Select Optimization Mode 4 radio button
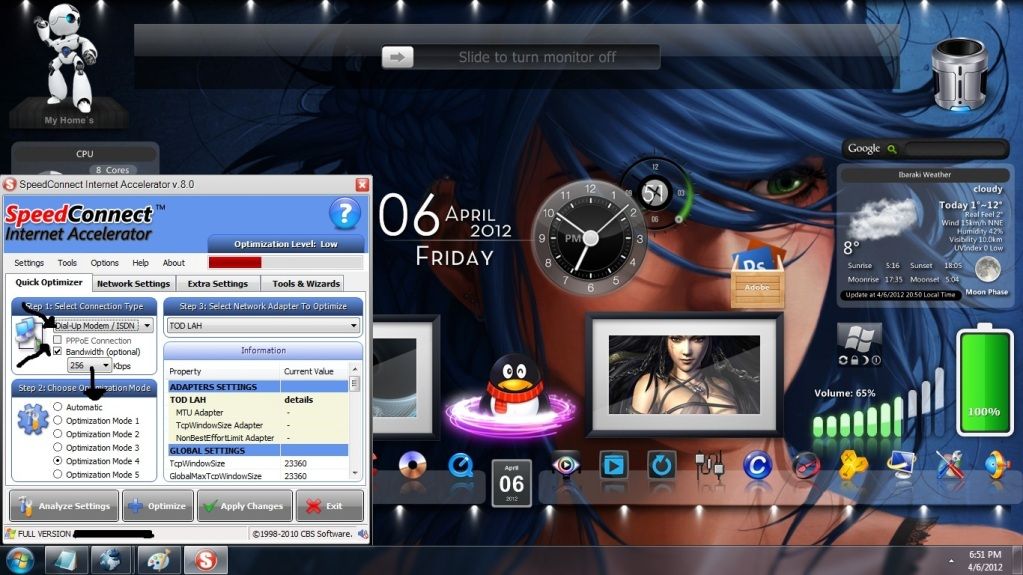Screen dimensions: 1023x575 click(57, 460)
